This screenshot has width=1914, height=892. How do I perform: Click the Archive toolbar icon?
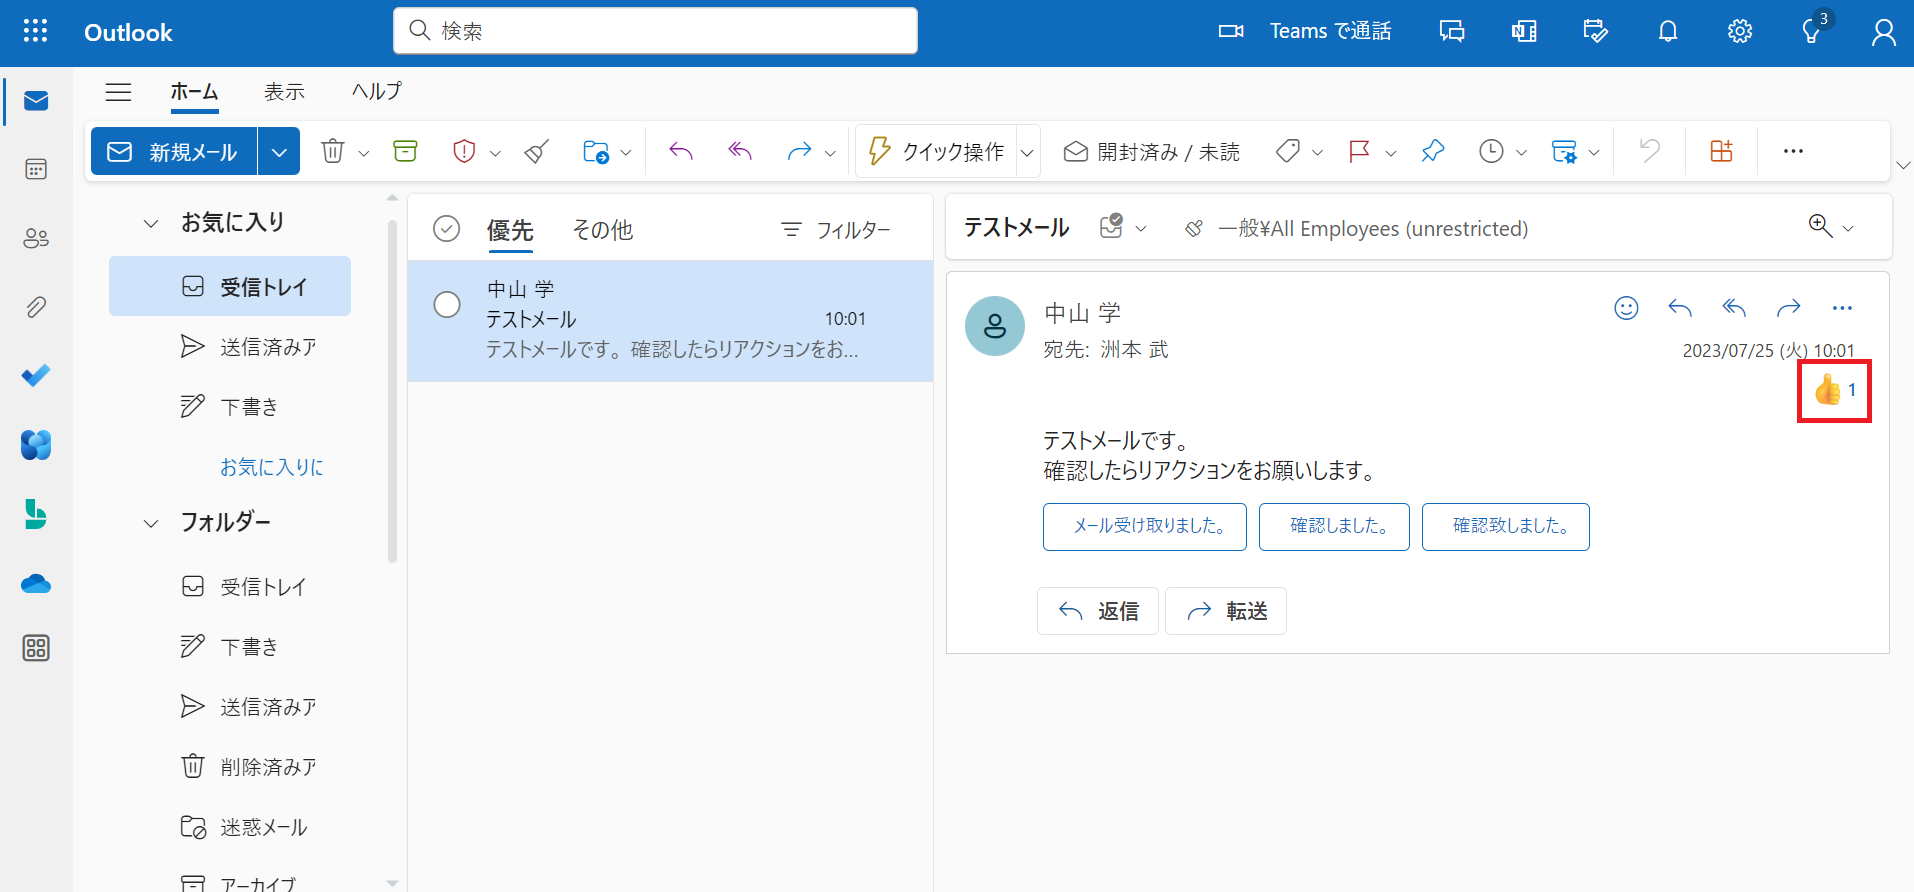click(405, 151)
